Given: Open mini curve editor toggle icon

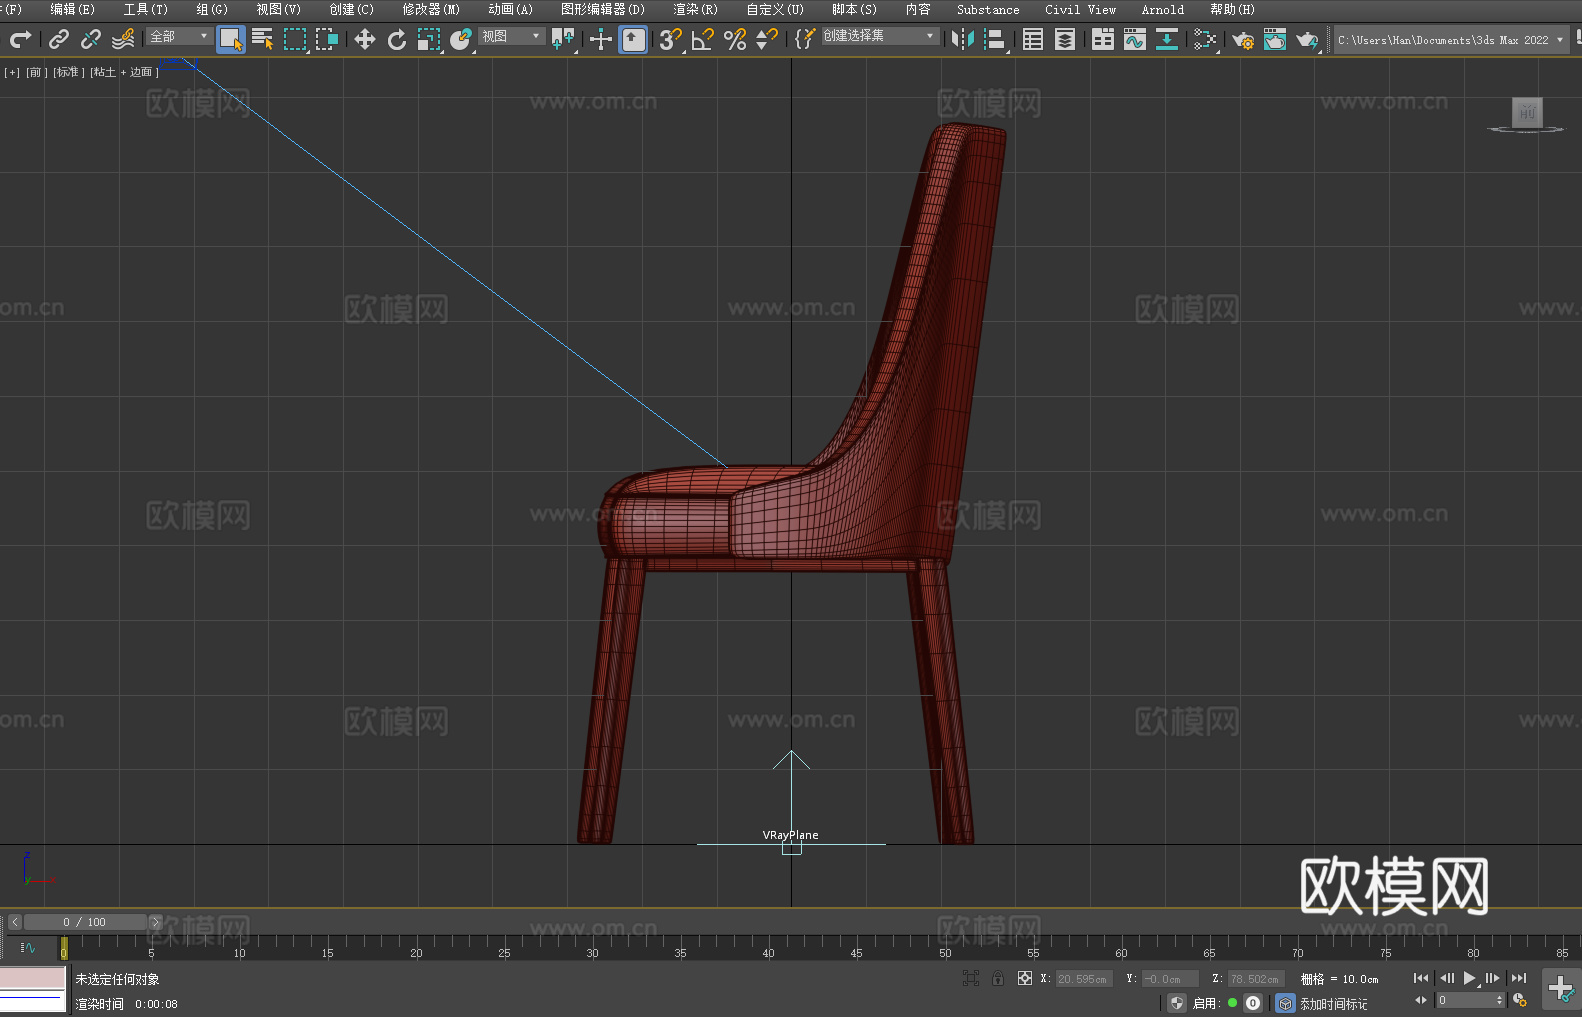Looking at the screenshot, I should pos(27,947).
